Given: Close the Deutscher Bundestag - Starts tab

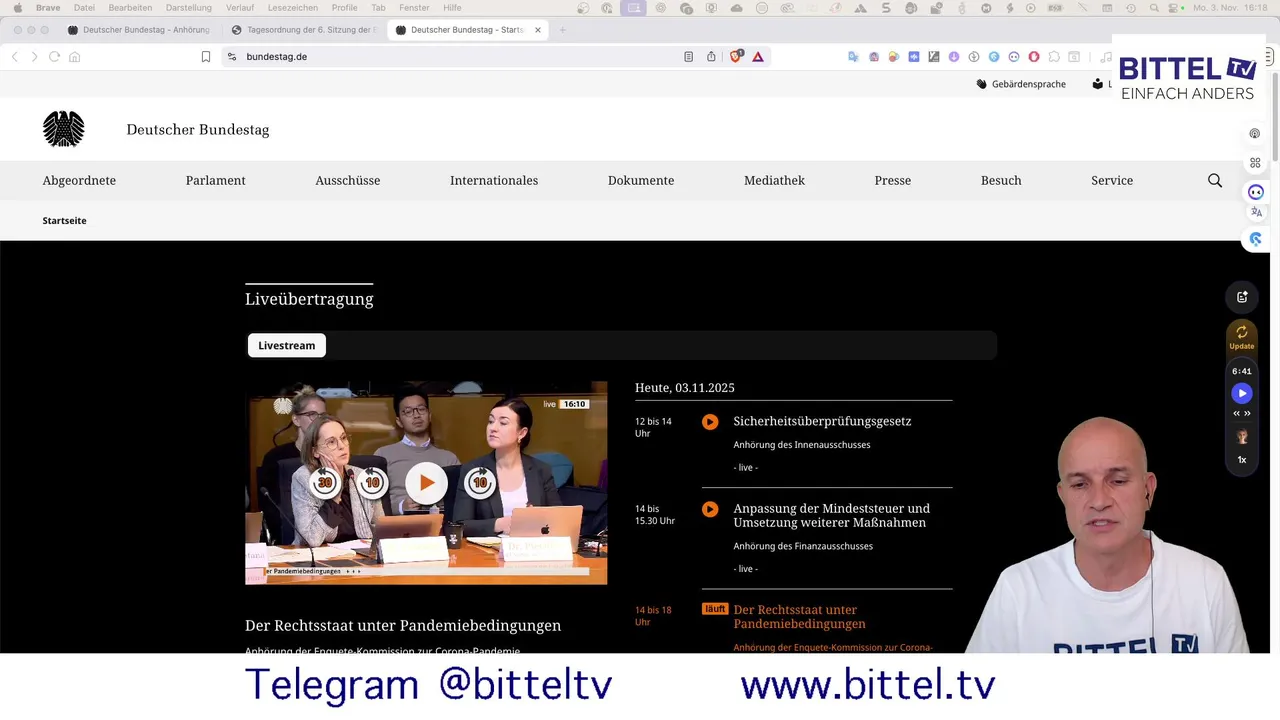Looking at the screenshot, I should [x=538, y=30].
